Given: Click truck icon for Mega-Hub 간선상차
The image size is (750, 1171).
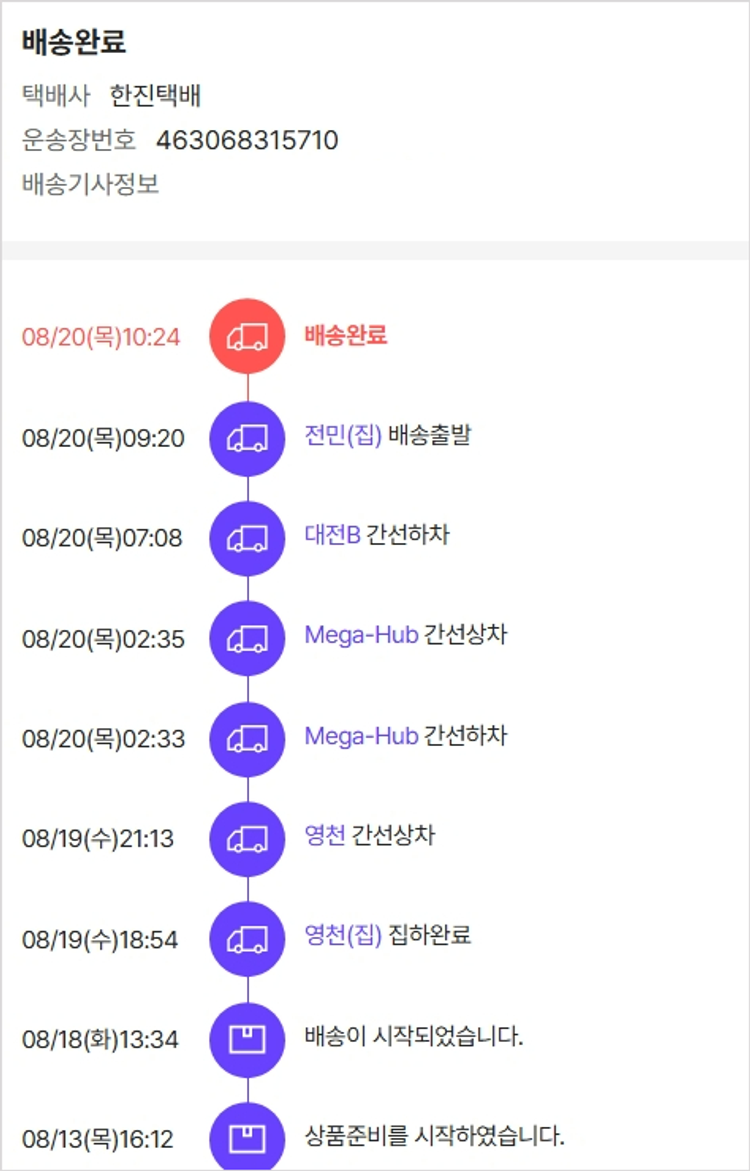Looking at the screenshot, I should pyautogui.click(x=247, y=639).
